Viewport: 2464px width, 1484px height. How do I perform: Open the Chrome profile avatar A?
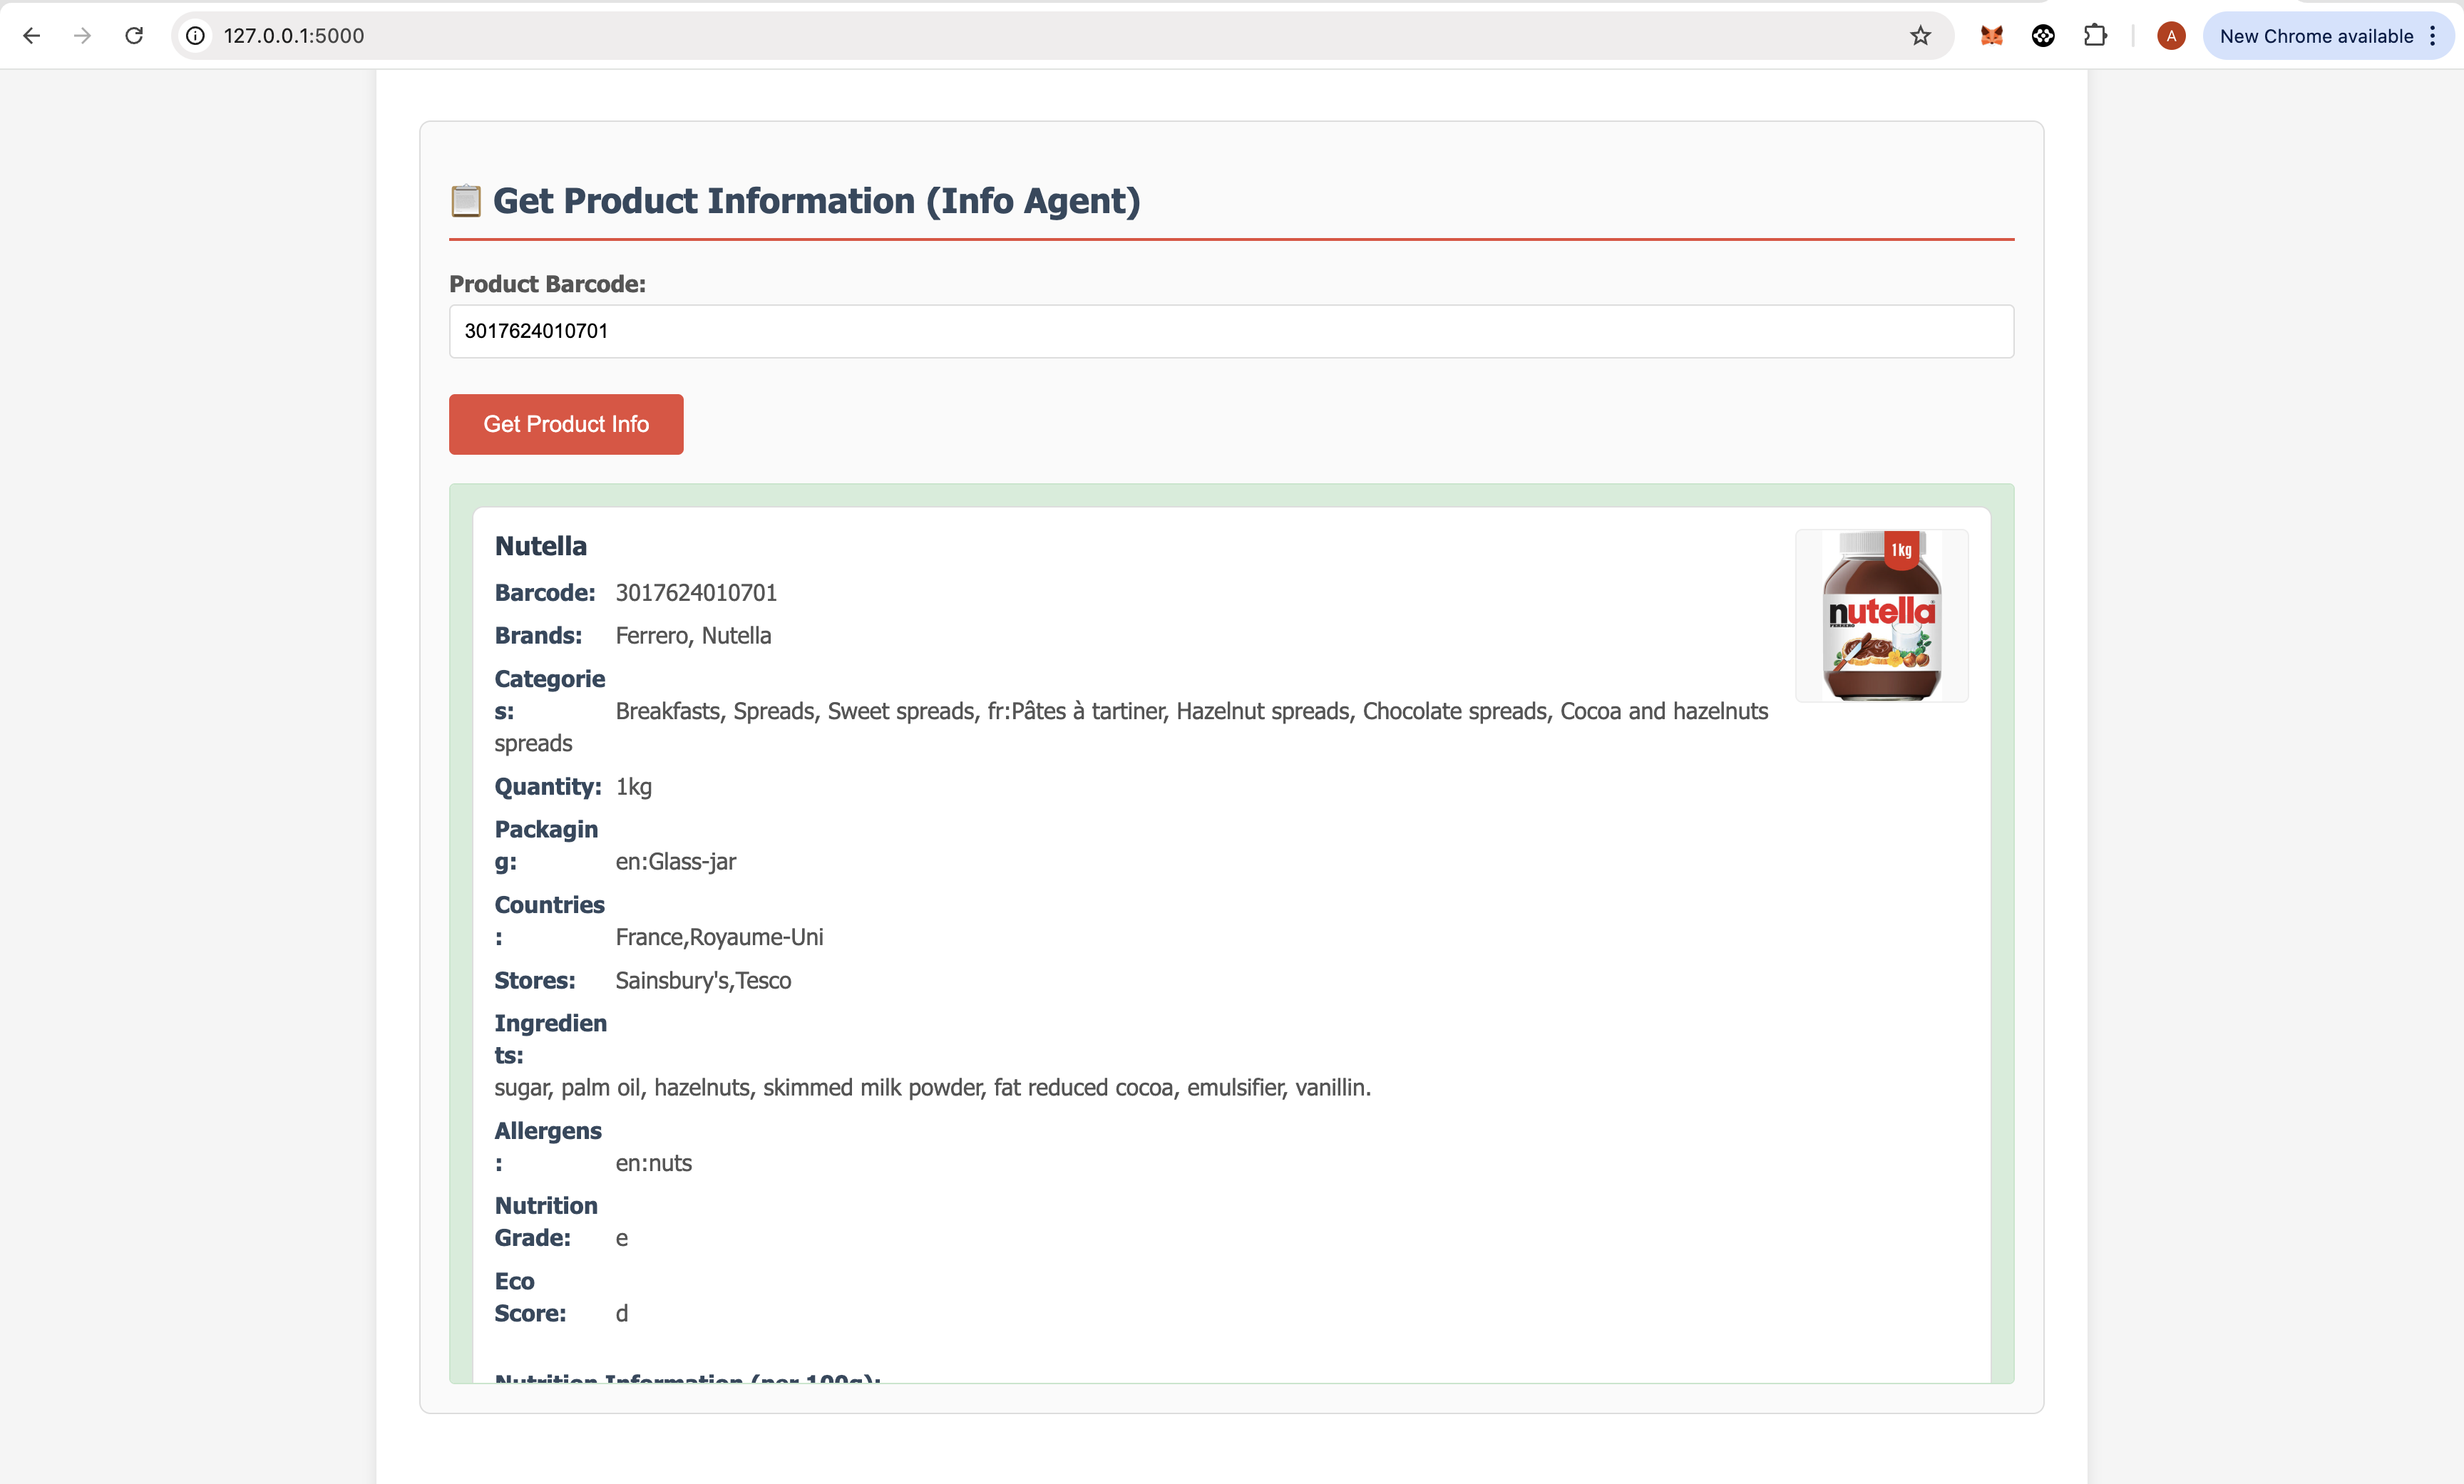tap(2170, 36)
